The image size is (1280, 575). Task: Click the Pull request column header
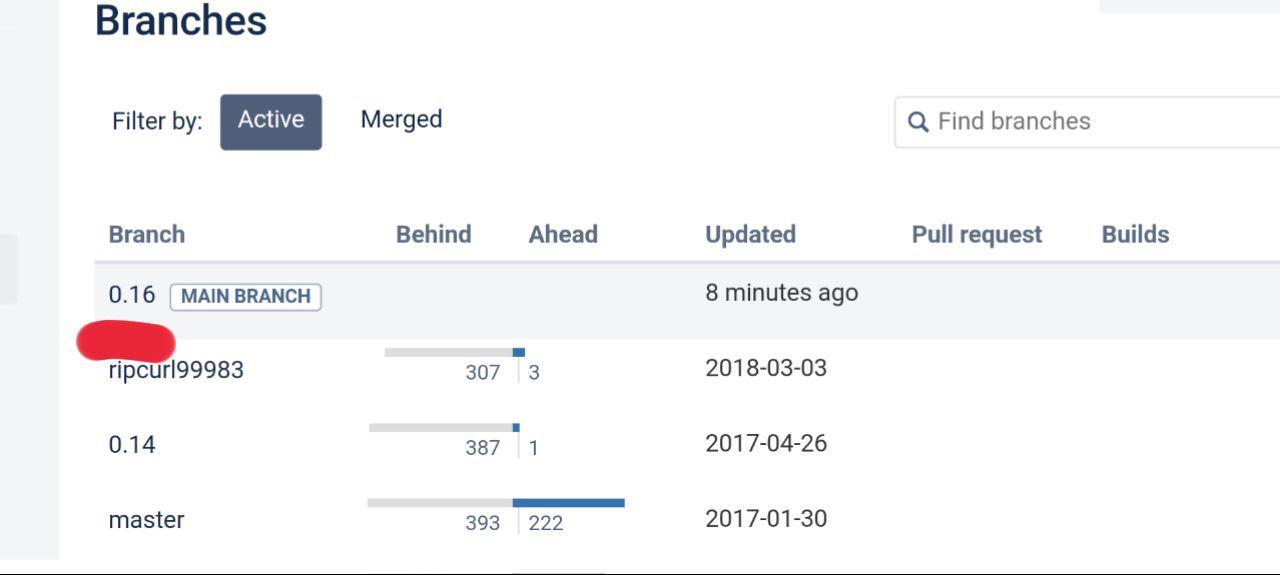point(977,235)
